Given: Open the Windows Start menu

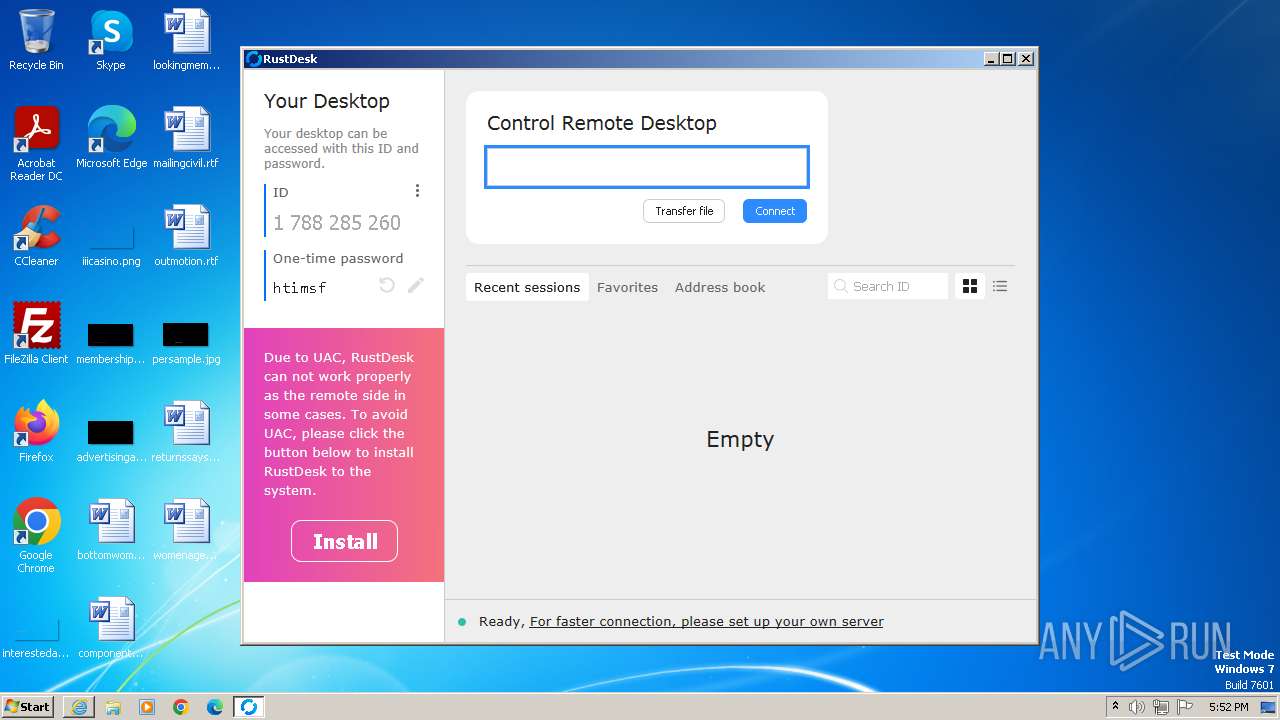Looking at the screenshot, I should 28,706.
